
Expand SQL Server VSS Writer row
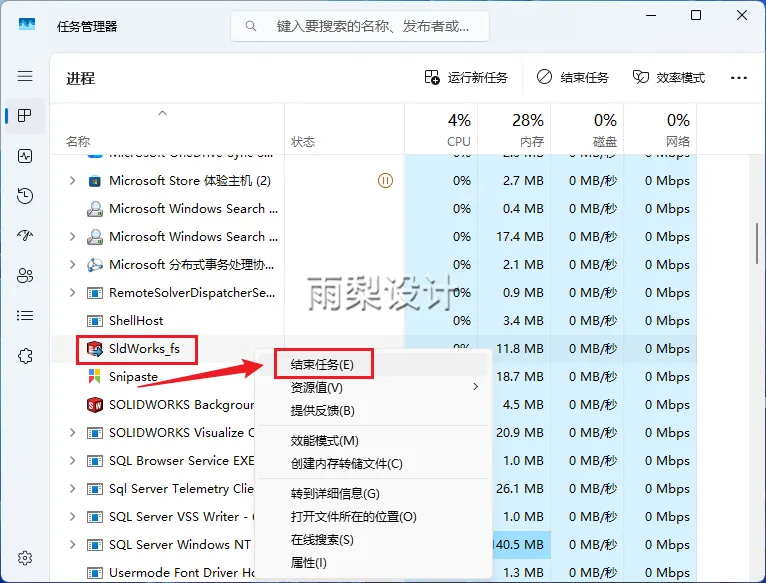[x=72, y=517]
